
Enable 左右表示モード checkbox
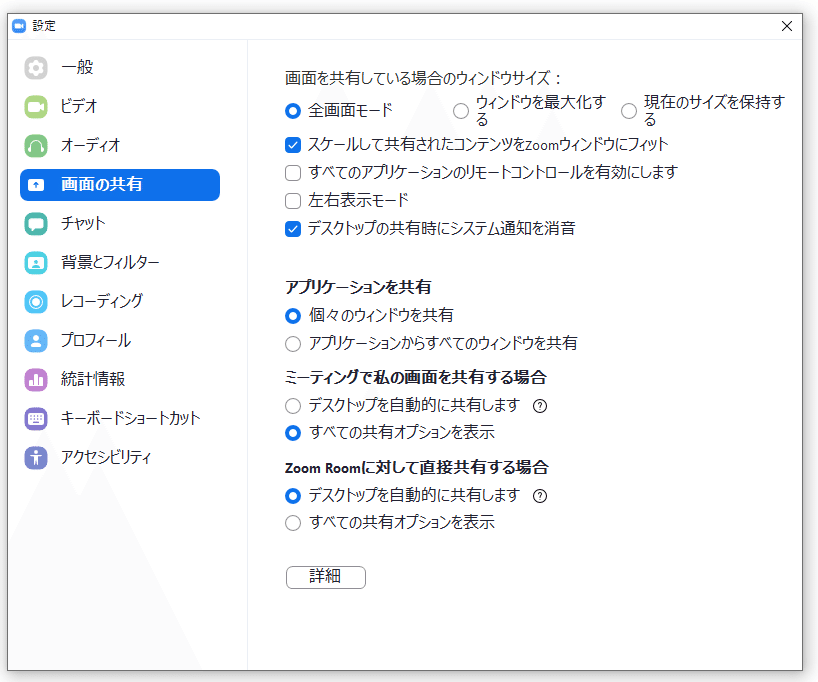pyautogui.click(x=293, y=201)
